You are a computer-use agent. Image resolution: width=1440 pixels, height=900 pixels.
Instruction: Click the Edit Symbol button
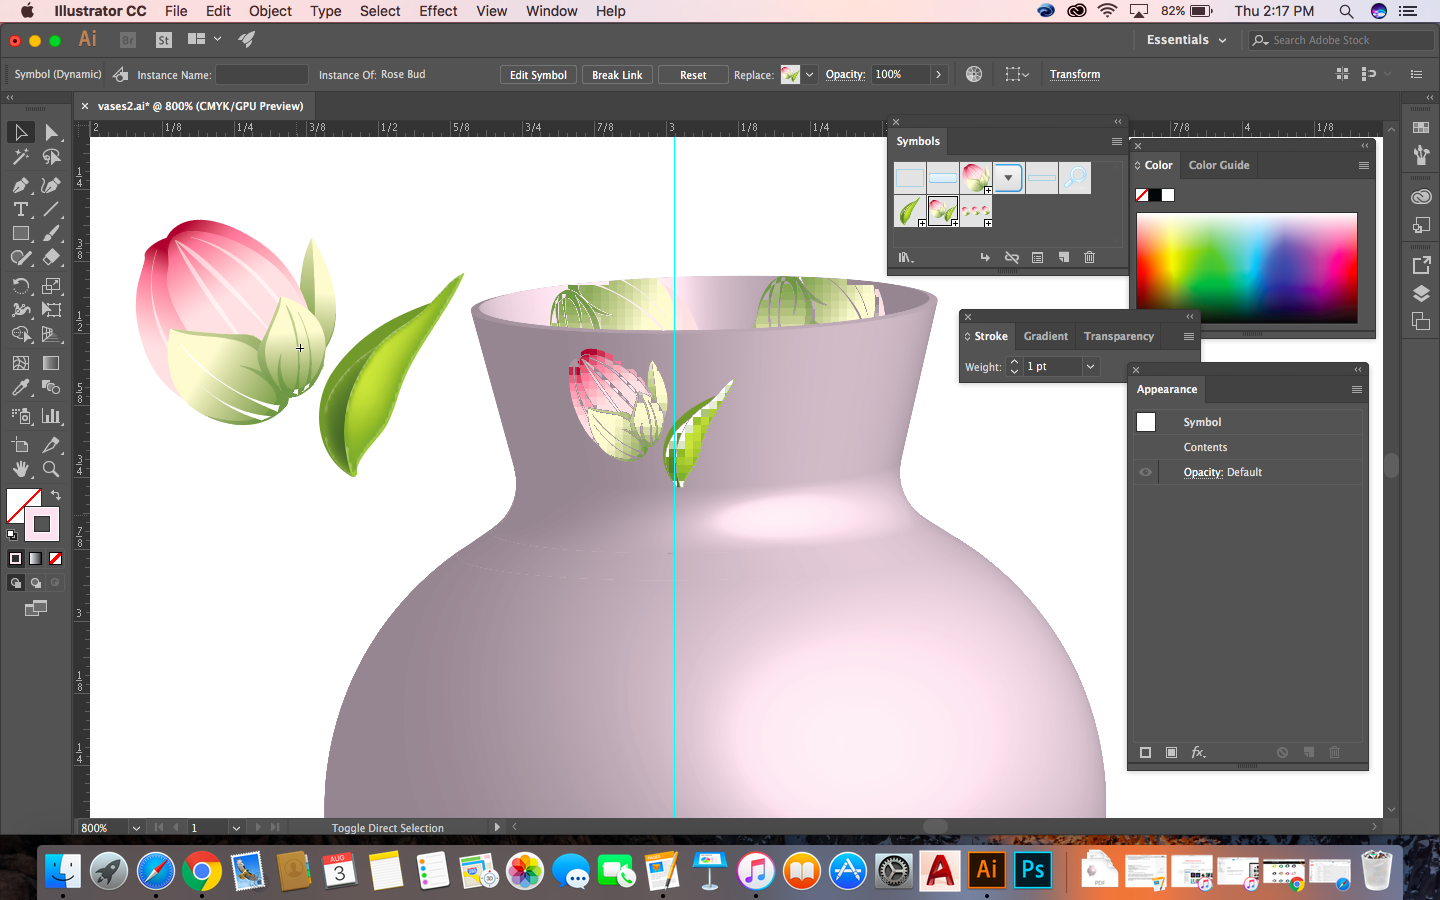pyautogui.click(x=538, y=75)
